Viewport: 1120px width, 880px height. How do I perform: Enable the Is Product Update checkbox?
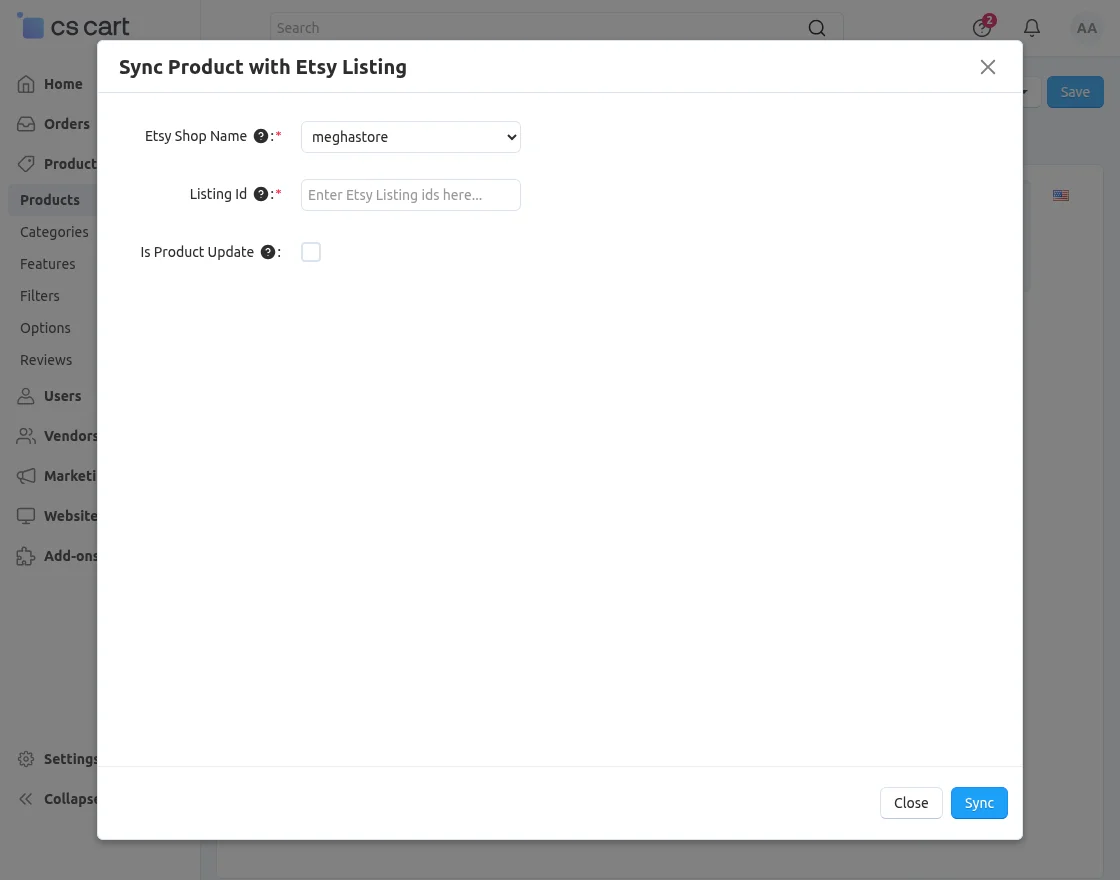click(x=311, y=252)
